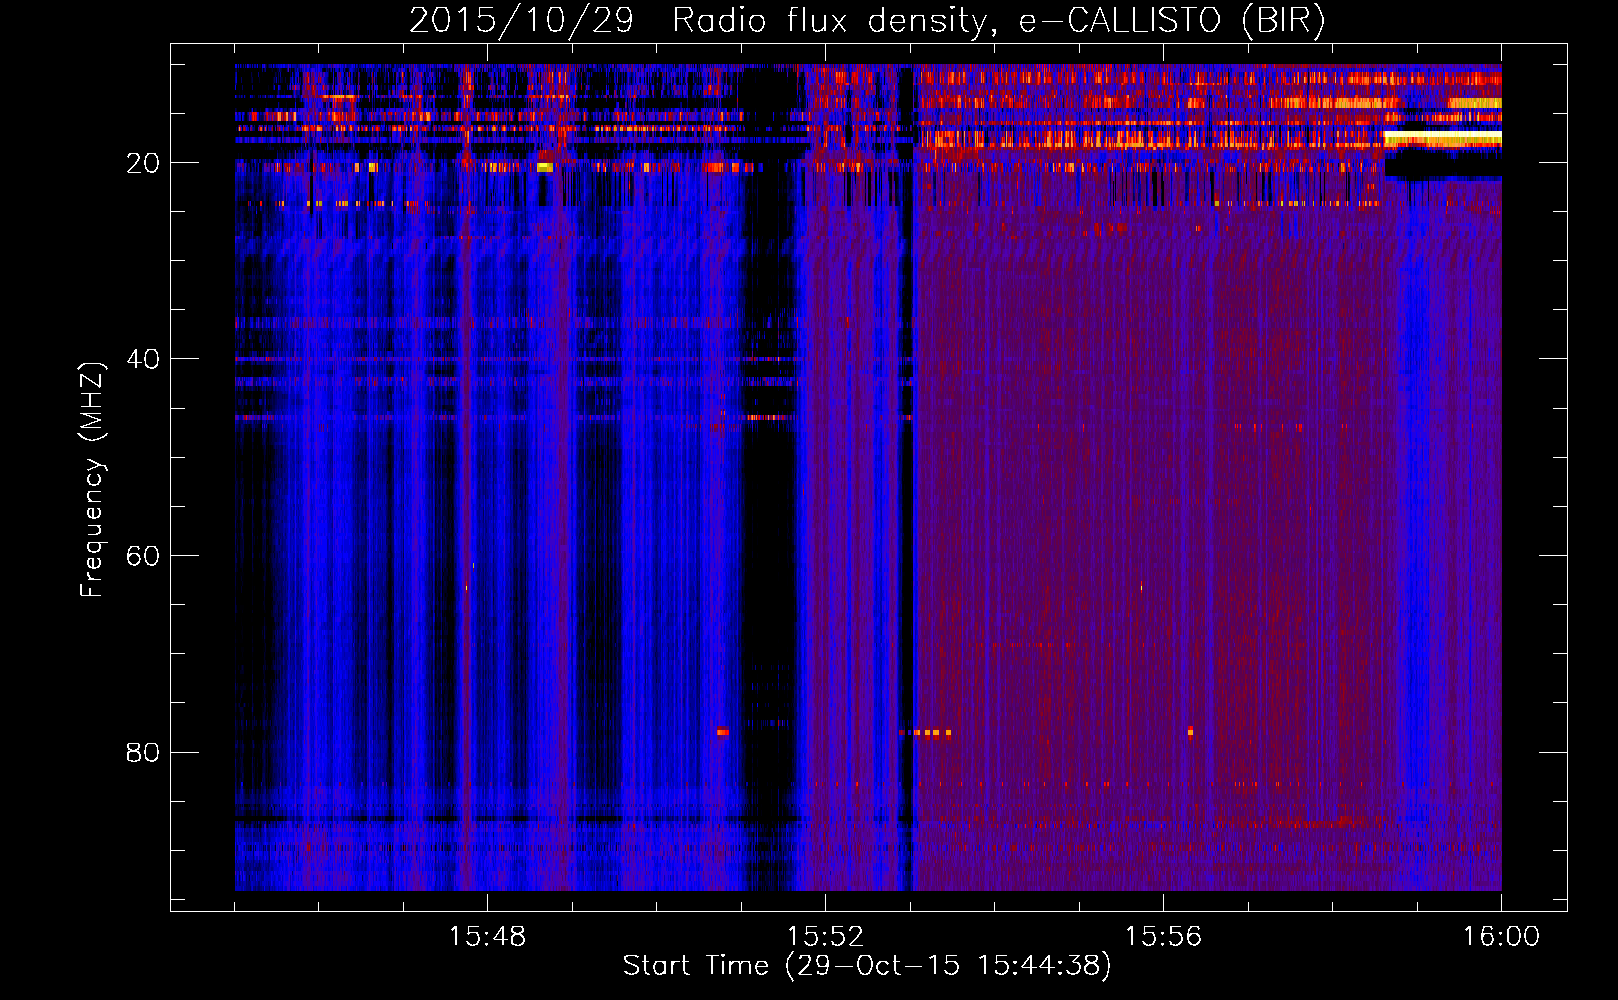Click the 15:48 time tick label

point(487,937)
